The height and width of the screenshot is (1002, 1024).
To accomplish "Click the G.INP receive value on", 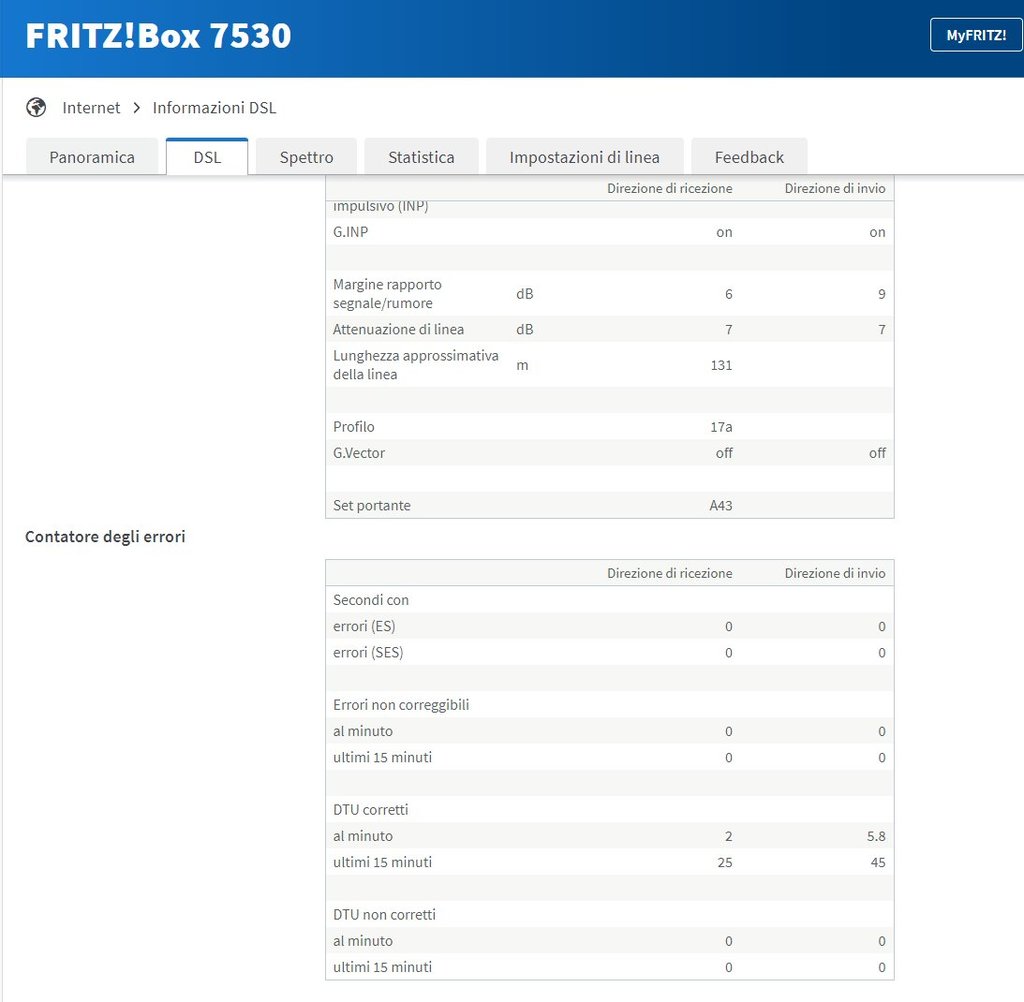I will pos(724,232).
